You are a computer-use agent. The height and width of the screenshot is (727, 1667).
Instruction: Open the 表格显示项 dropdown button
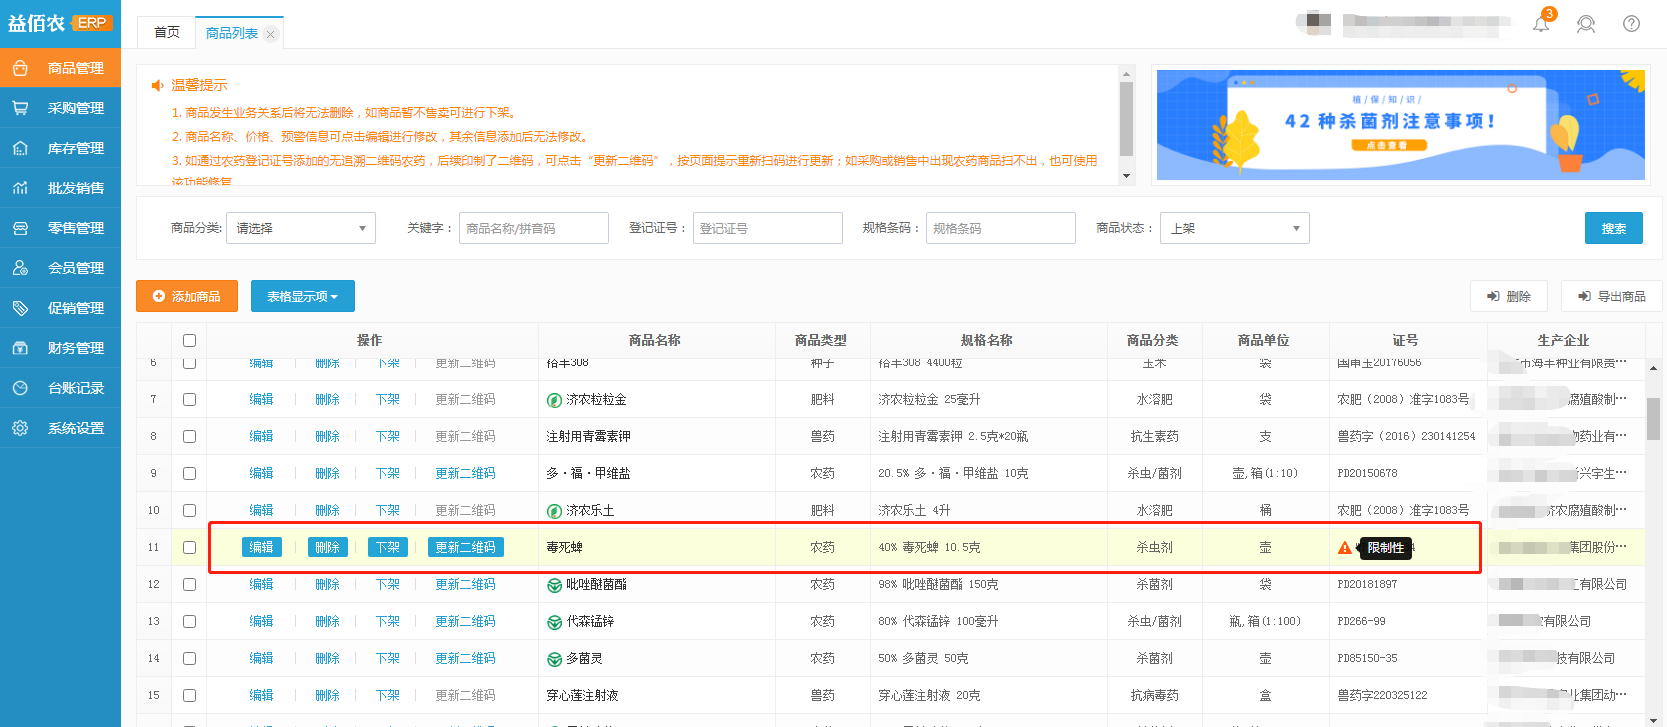[x=302, y=296]
